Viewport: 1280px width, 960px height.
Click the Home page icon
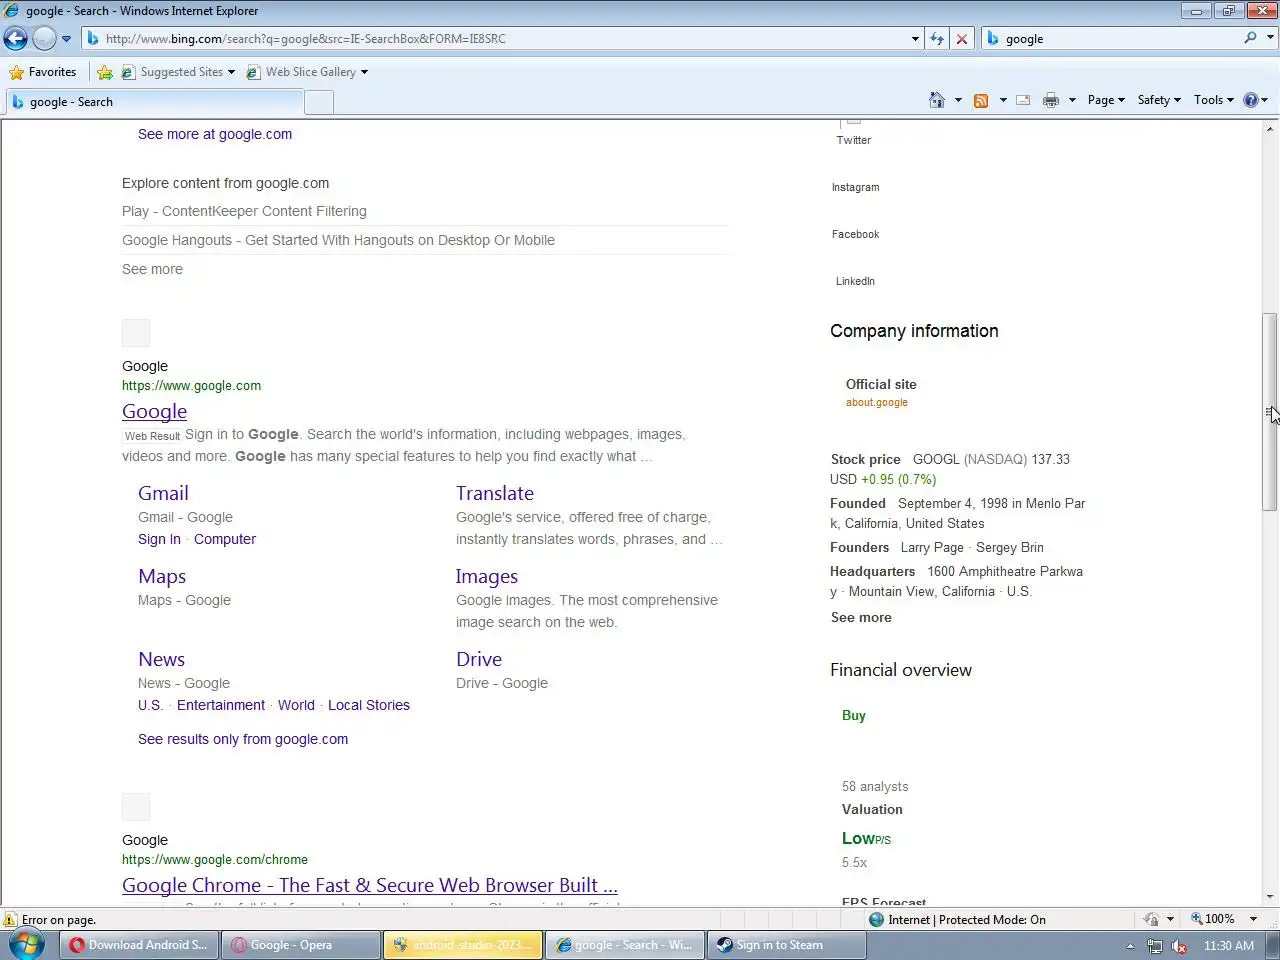[x=937, y=100]
